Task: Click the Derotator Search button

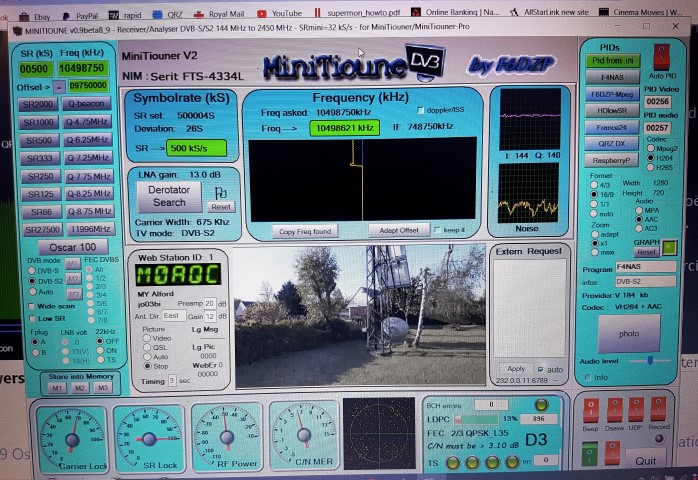Action: [x=169, y=196]
